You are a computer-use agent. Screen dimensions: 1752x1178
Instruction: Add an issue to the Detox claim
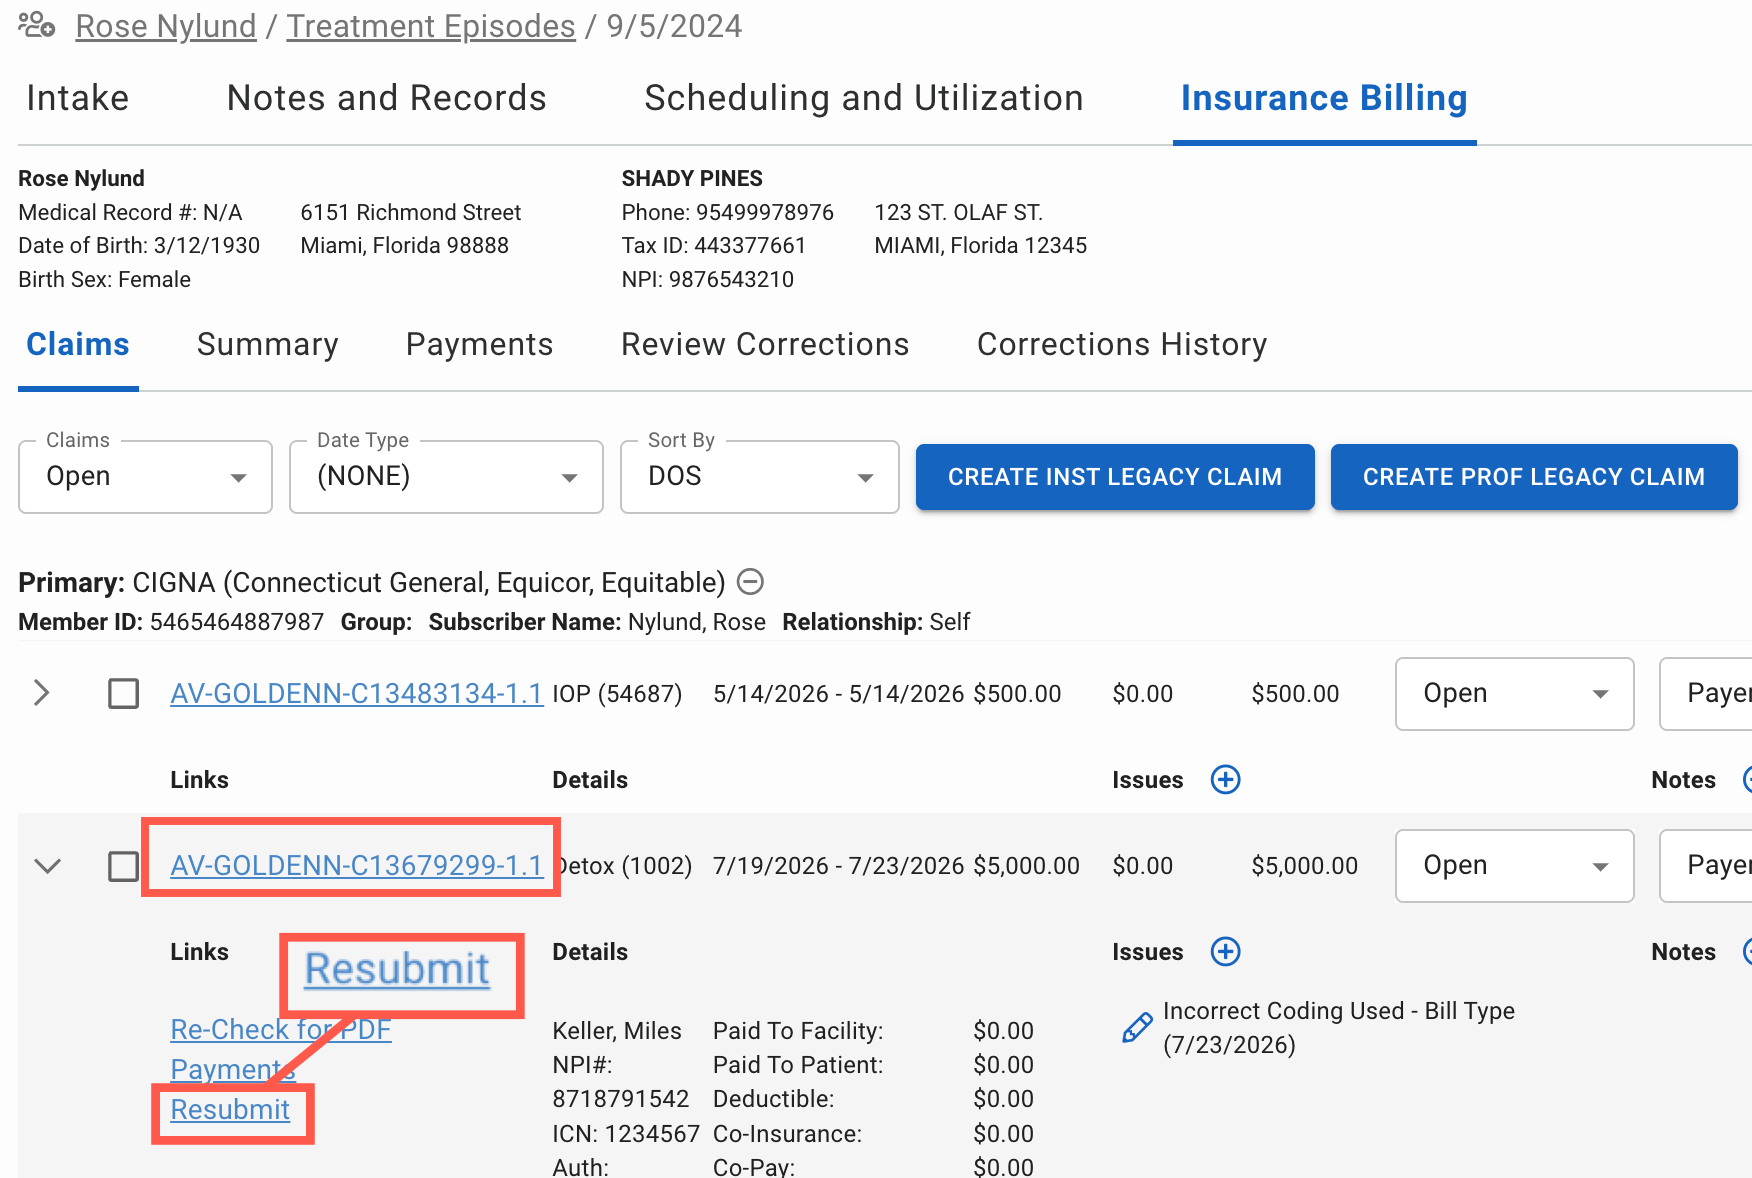pos(1225,951)
